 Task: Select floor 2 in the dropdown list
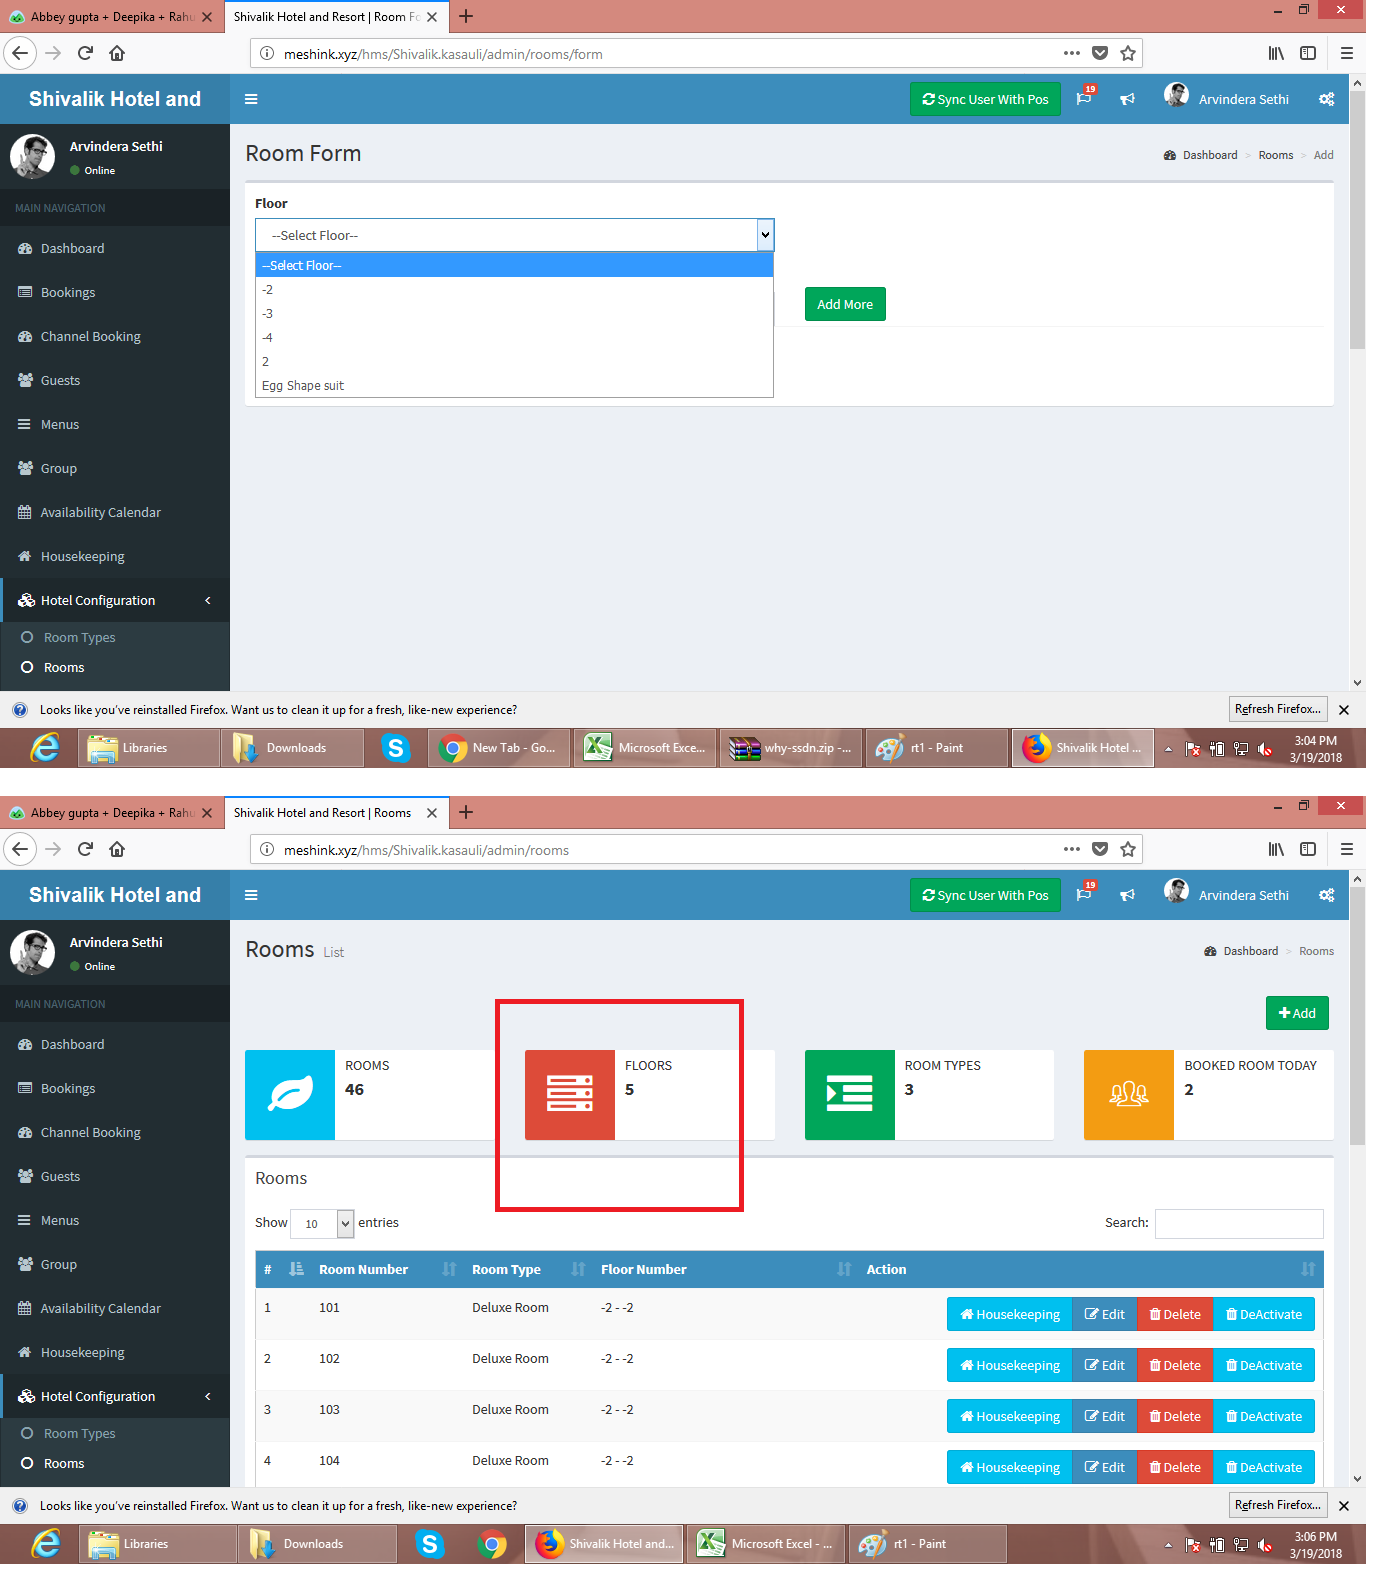click(514, 361)
